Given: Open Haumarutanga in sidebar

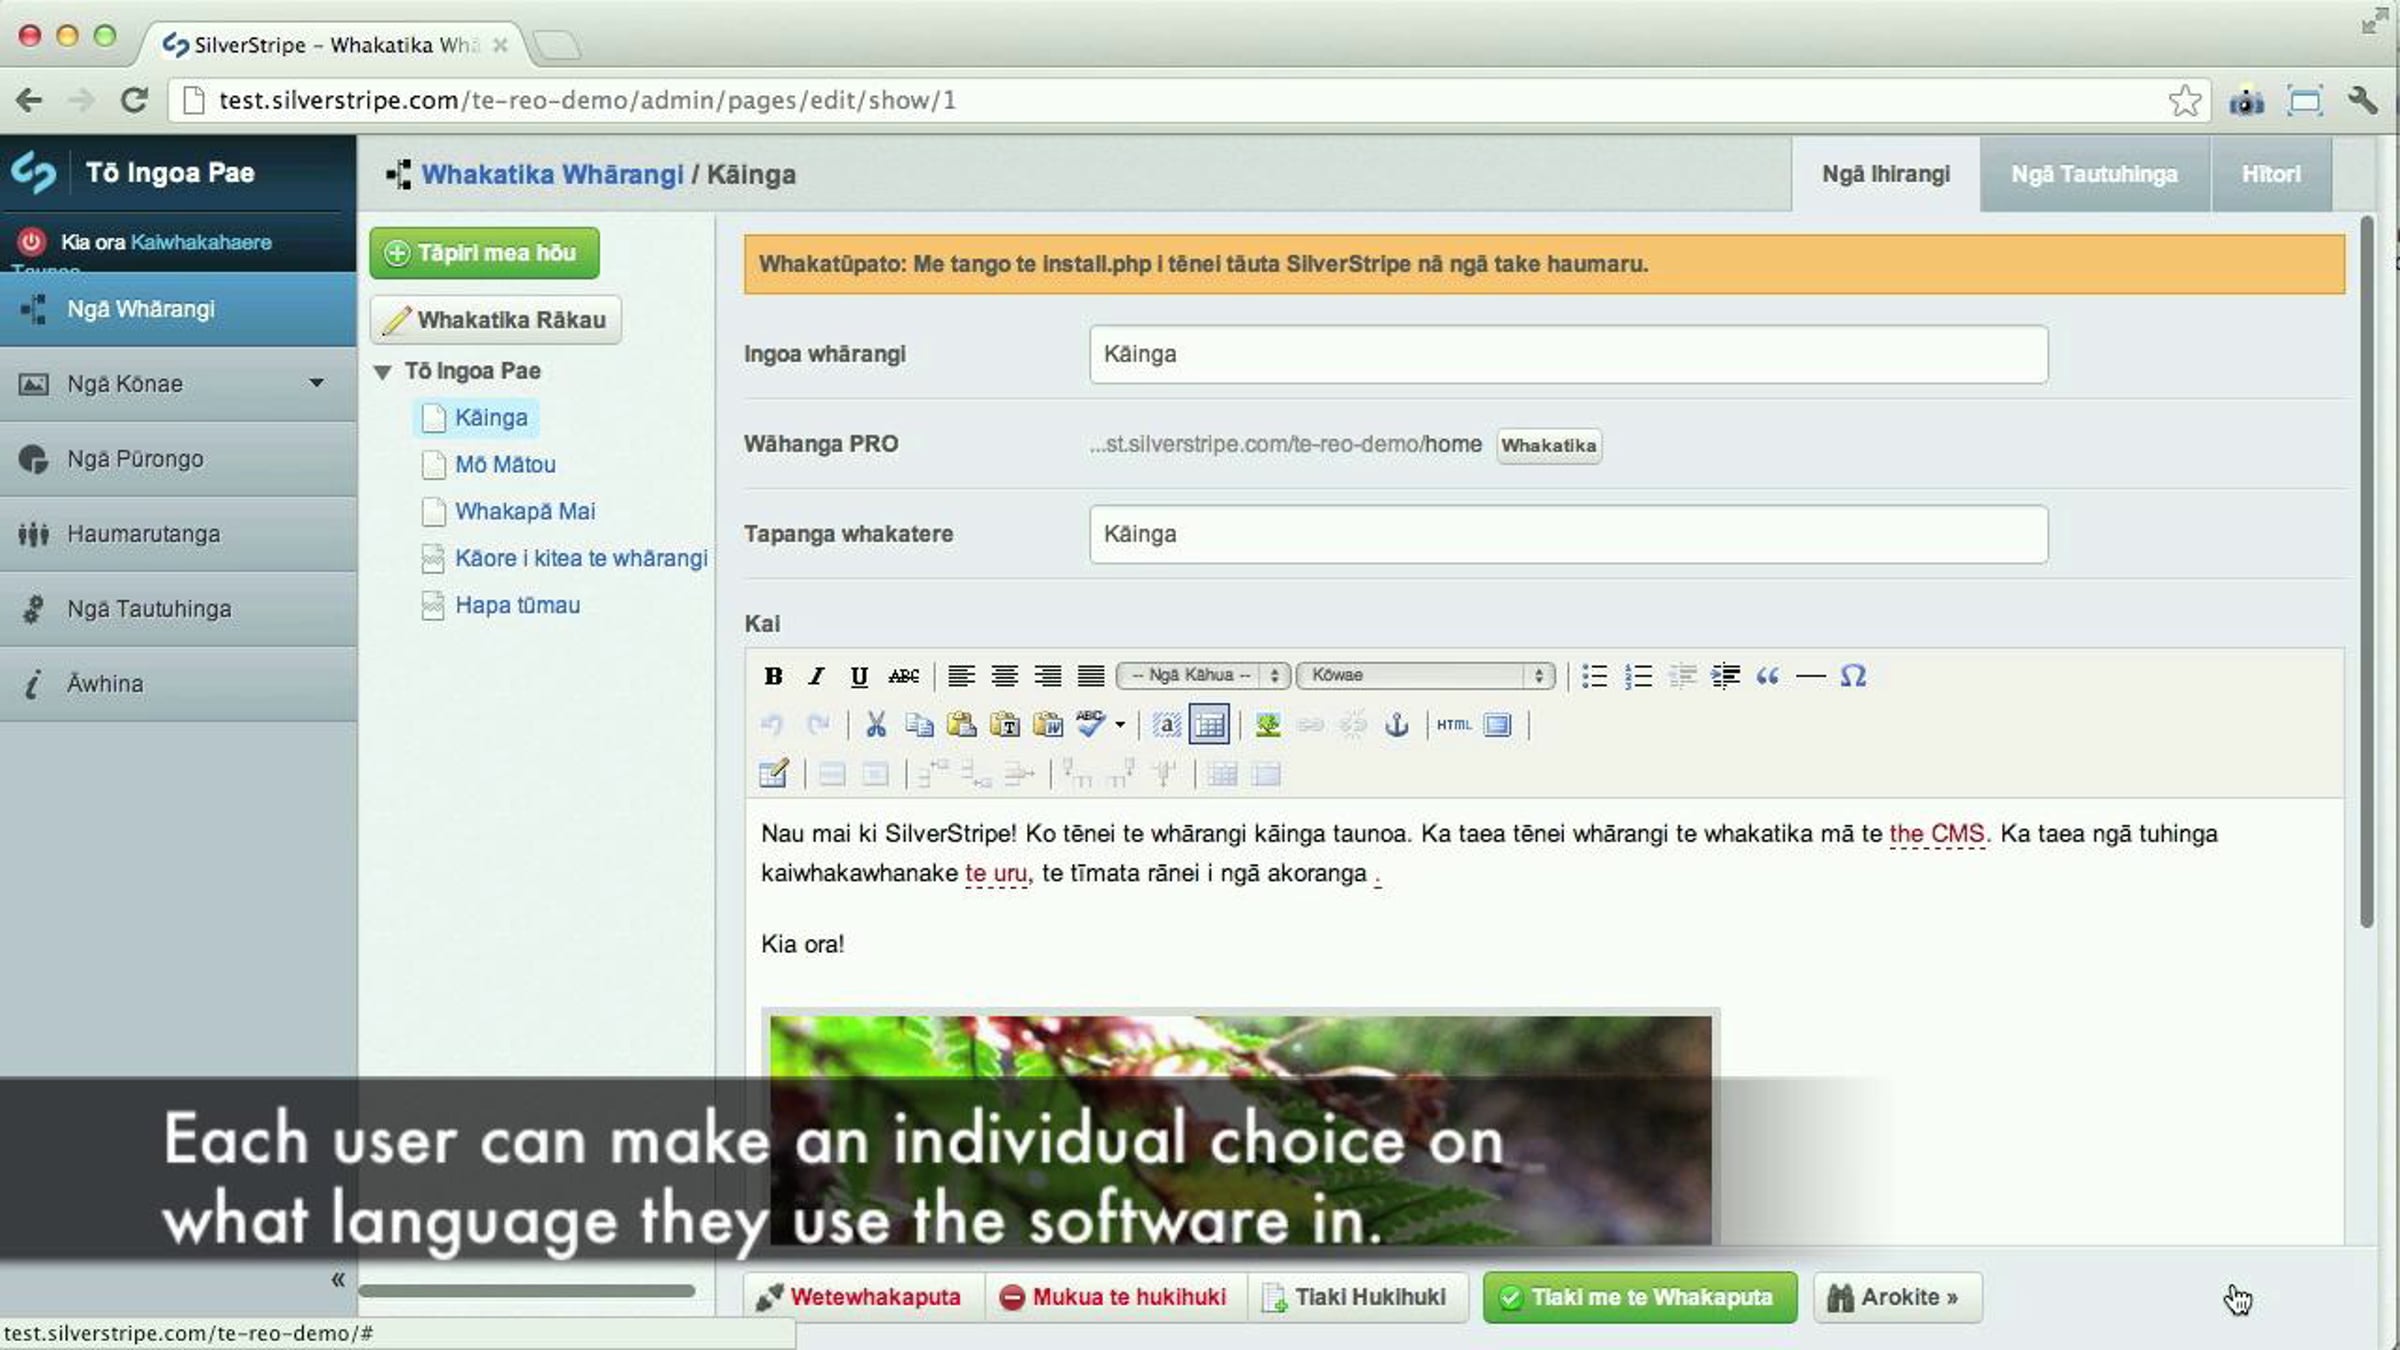Looking at the screenshot, I should click(x=178, y=534).
